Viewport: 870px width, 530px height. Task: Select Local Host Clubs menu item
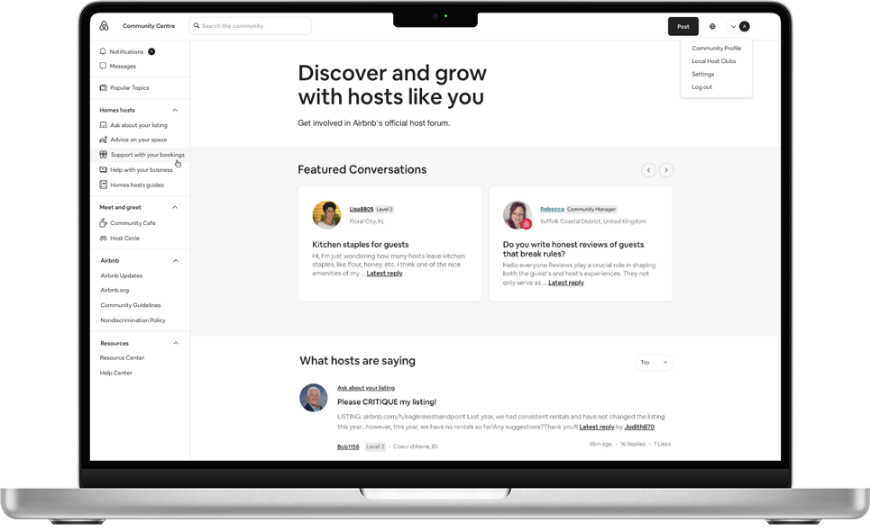714,61
